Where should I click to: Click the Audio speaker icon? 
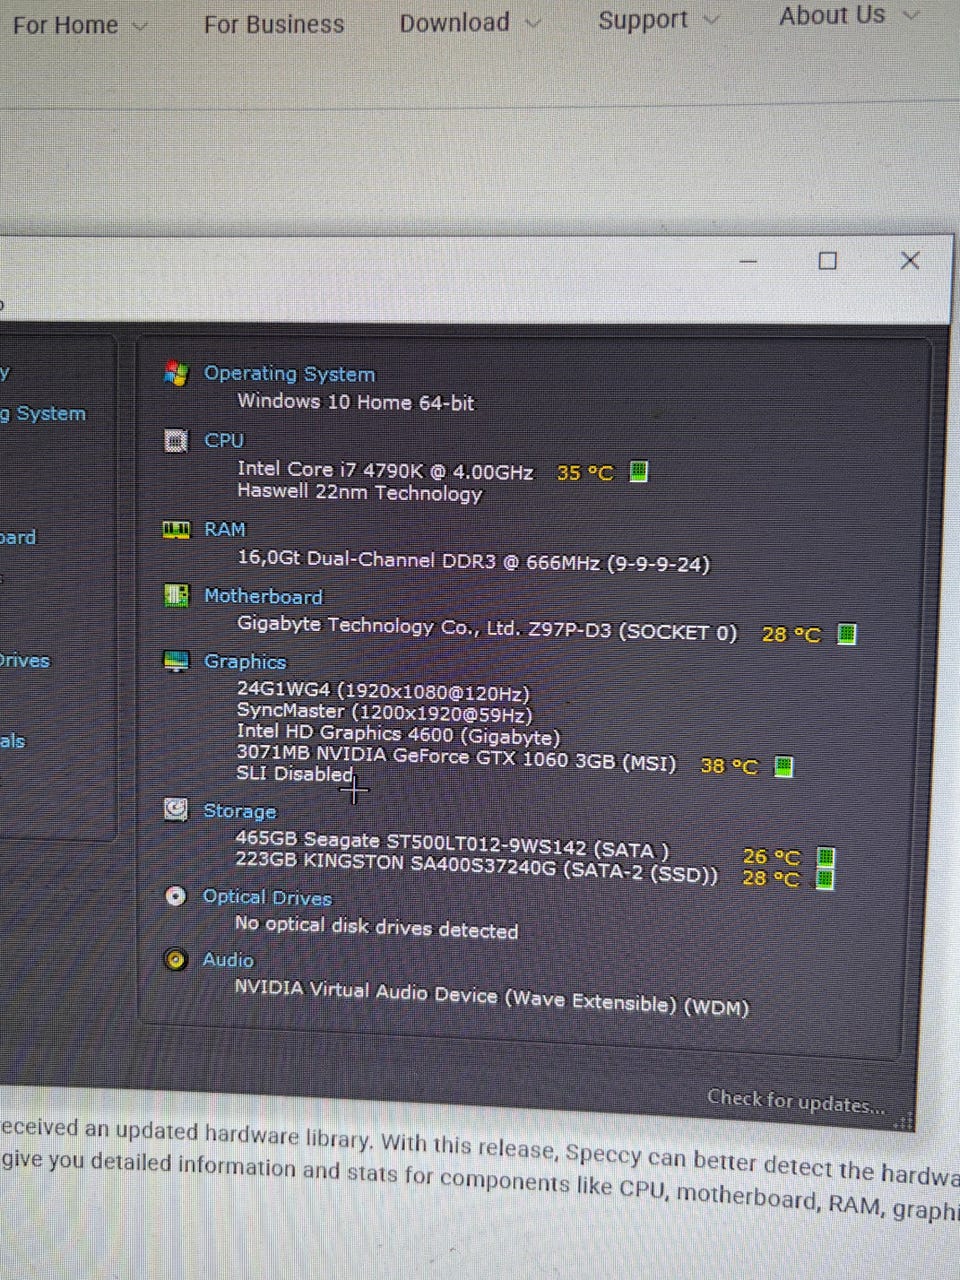[176, 960]
